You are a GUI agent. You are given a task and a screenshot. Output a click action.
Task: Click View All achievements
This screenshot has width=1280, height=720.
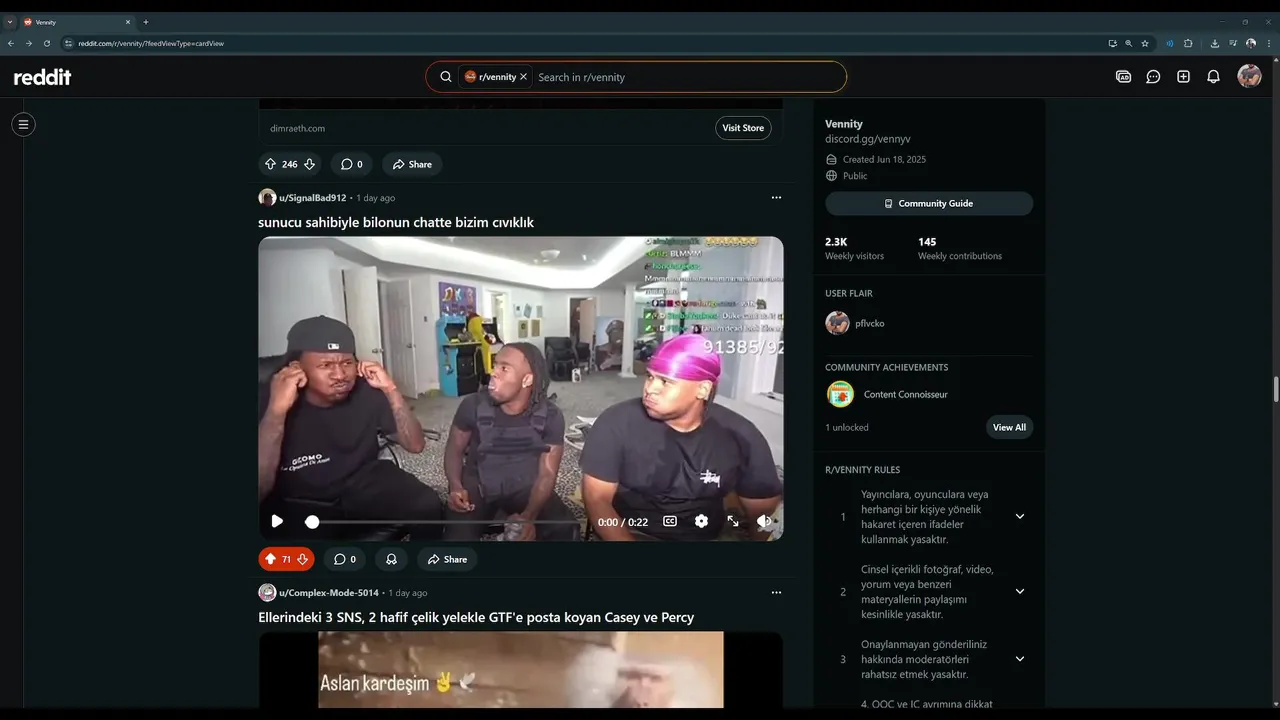click(1009, 427)
